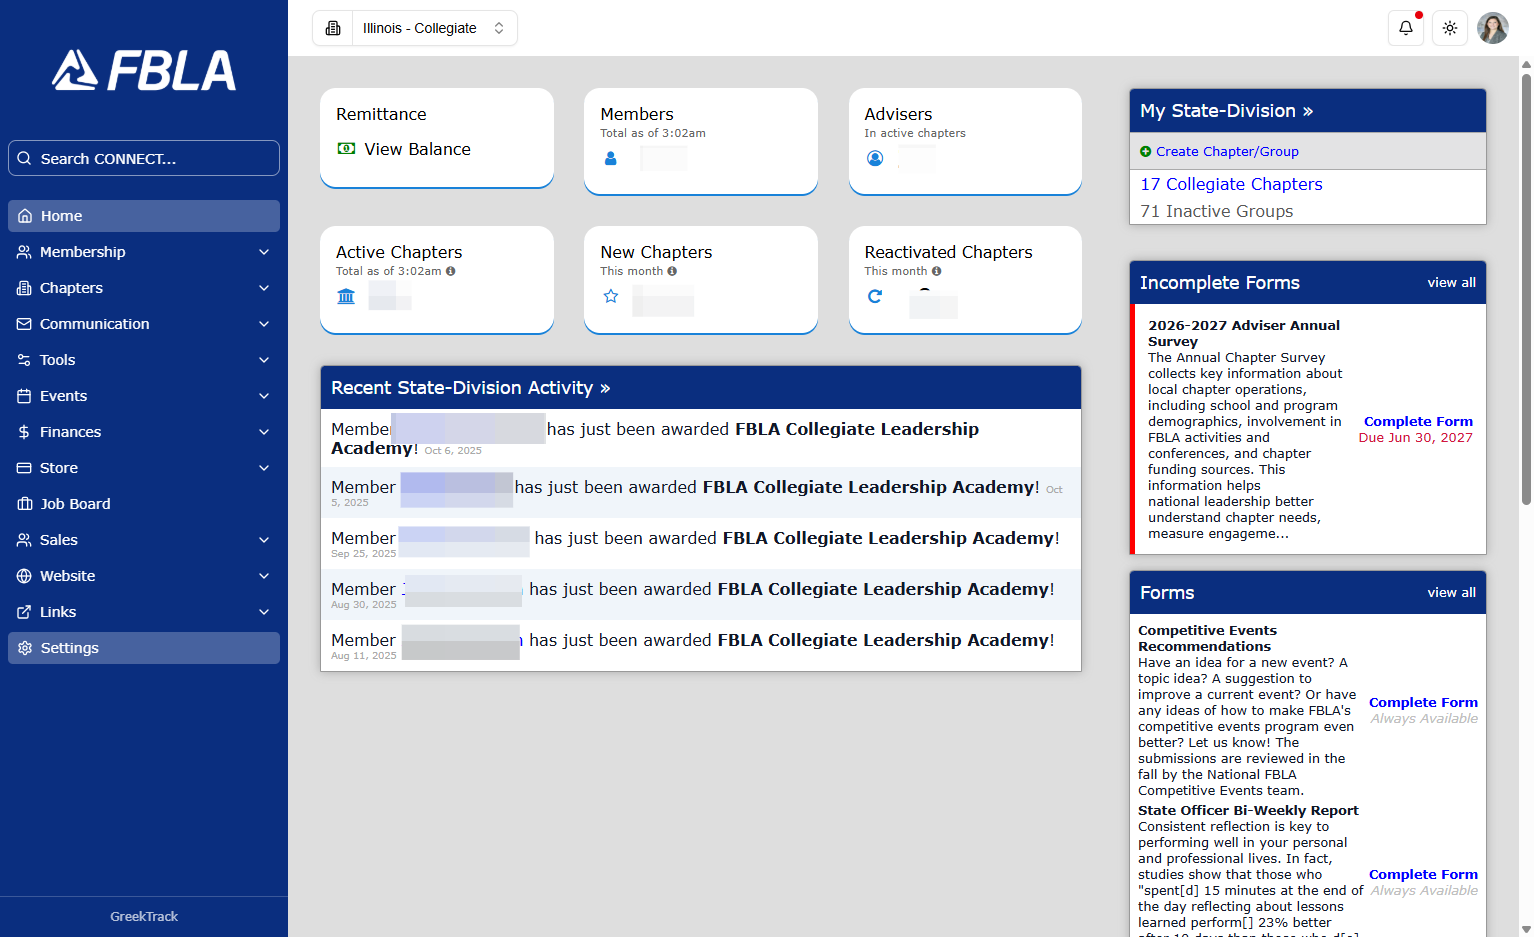Open the Sales menu item
Viewport: 1534px width, 937px height.
point(144,540)
